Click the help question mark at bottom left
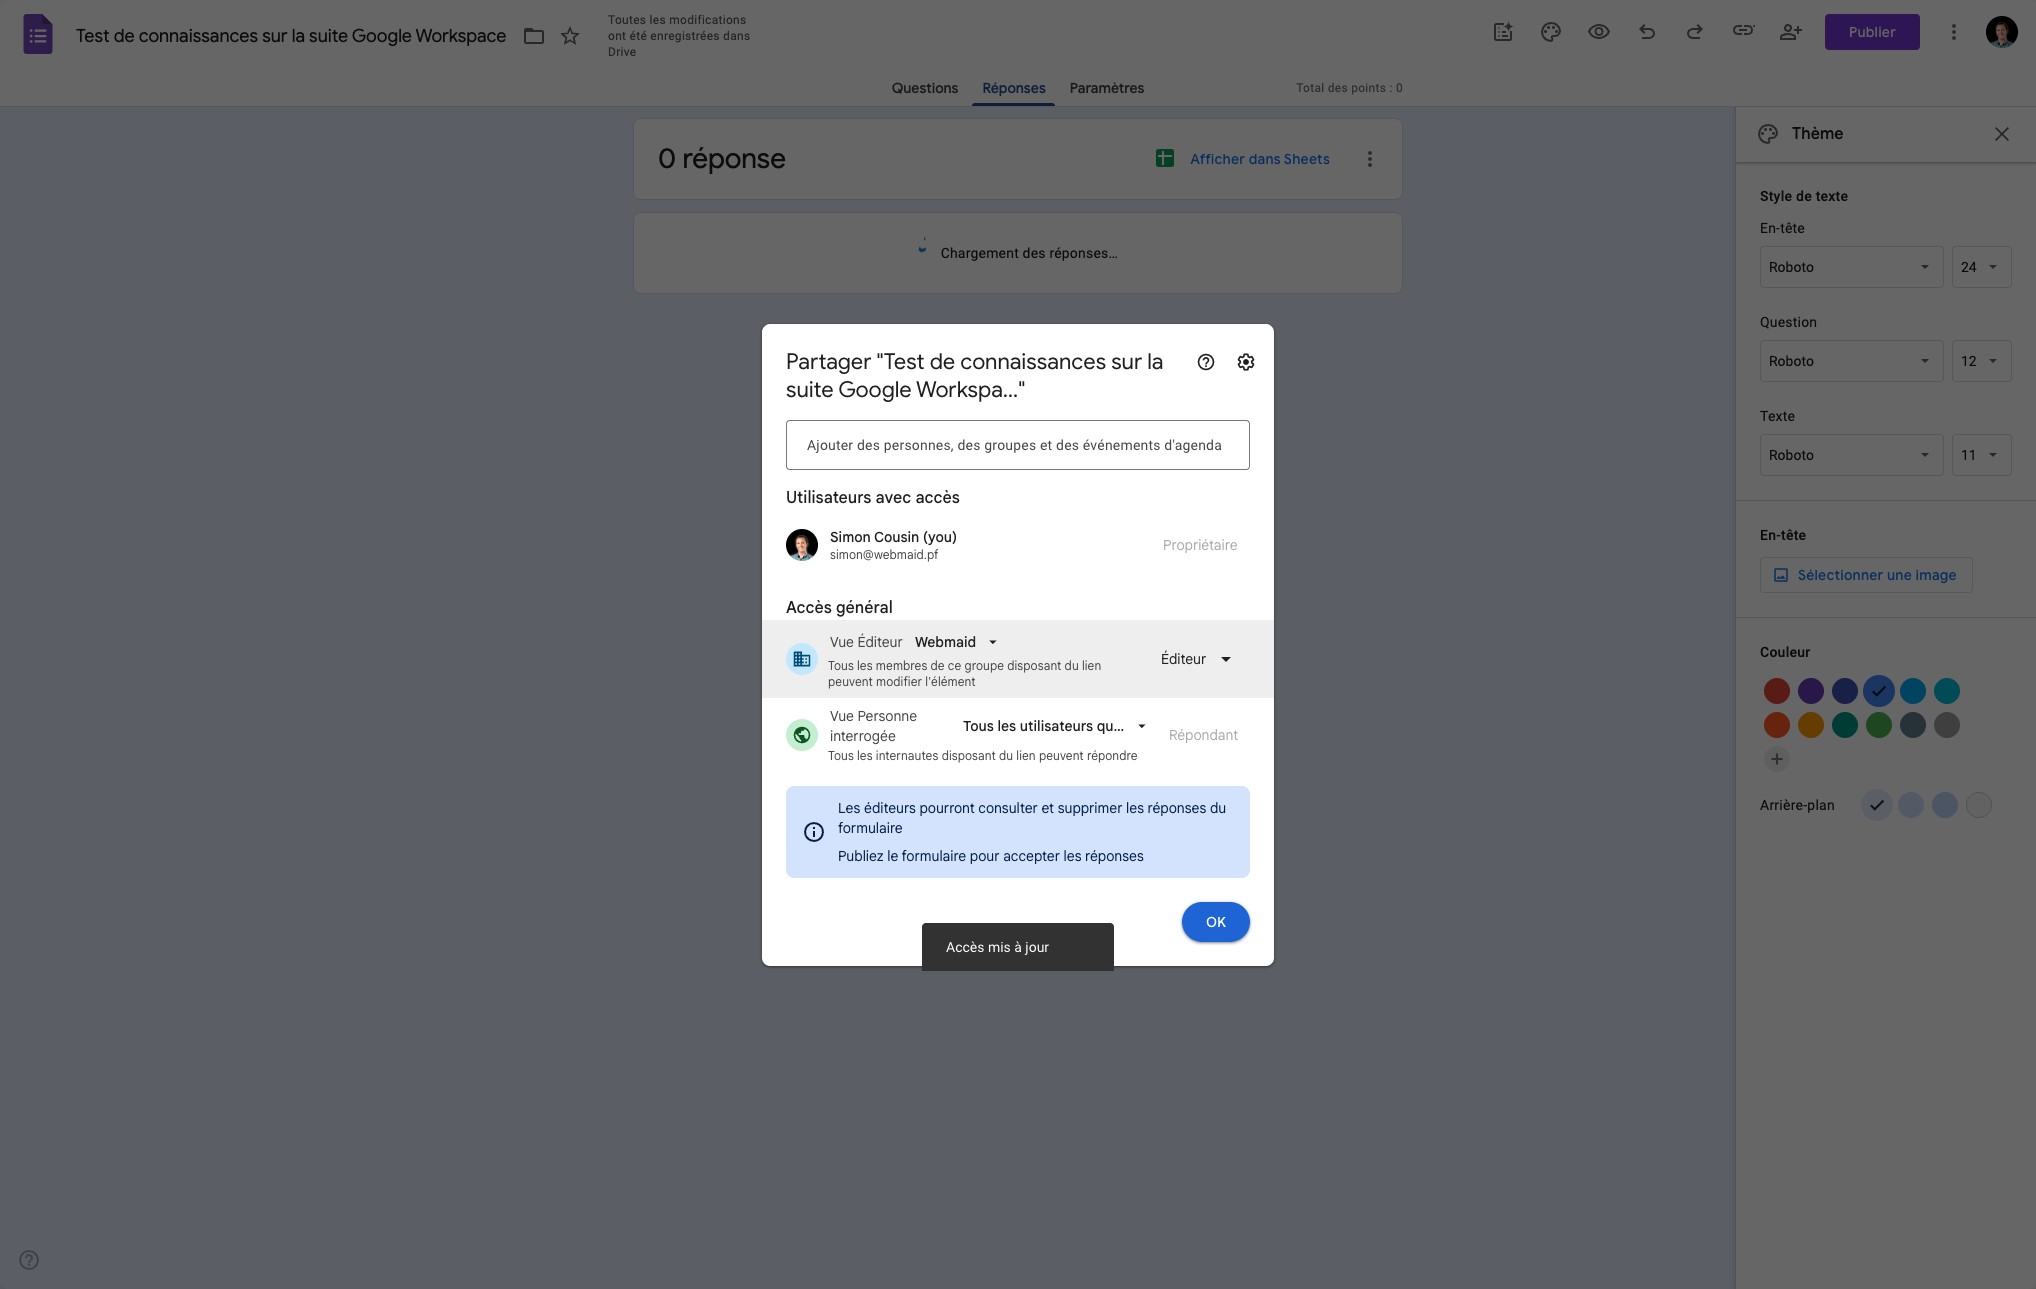 (29, 1260)
